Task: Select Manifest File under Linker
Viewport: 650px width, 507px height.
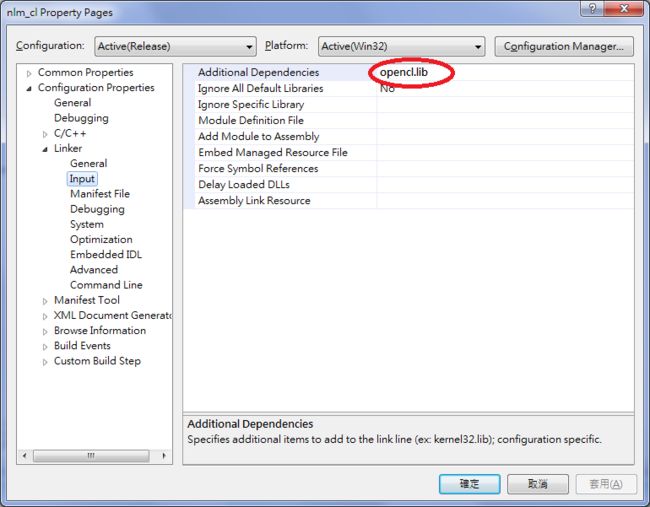Action: coord(100,194)
